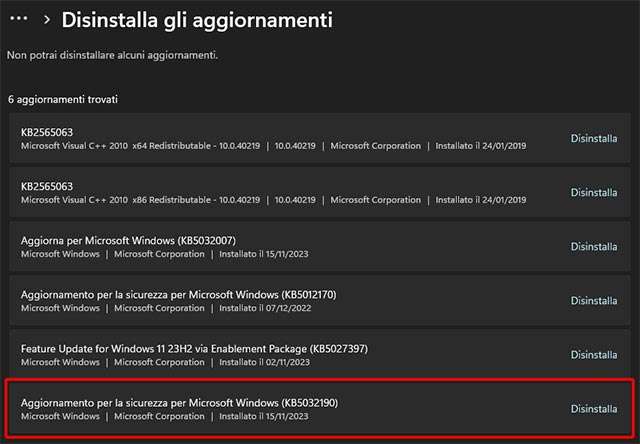
Task: Select the KB5012170 security update title
Action: pyautogui.click(x=179, y=294)
